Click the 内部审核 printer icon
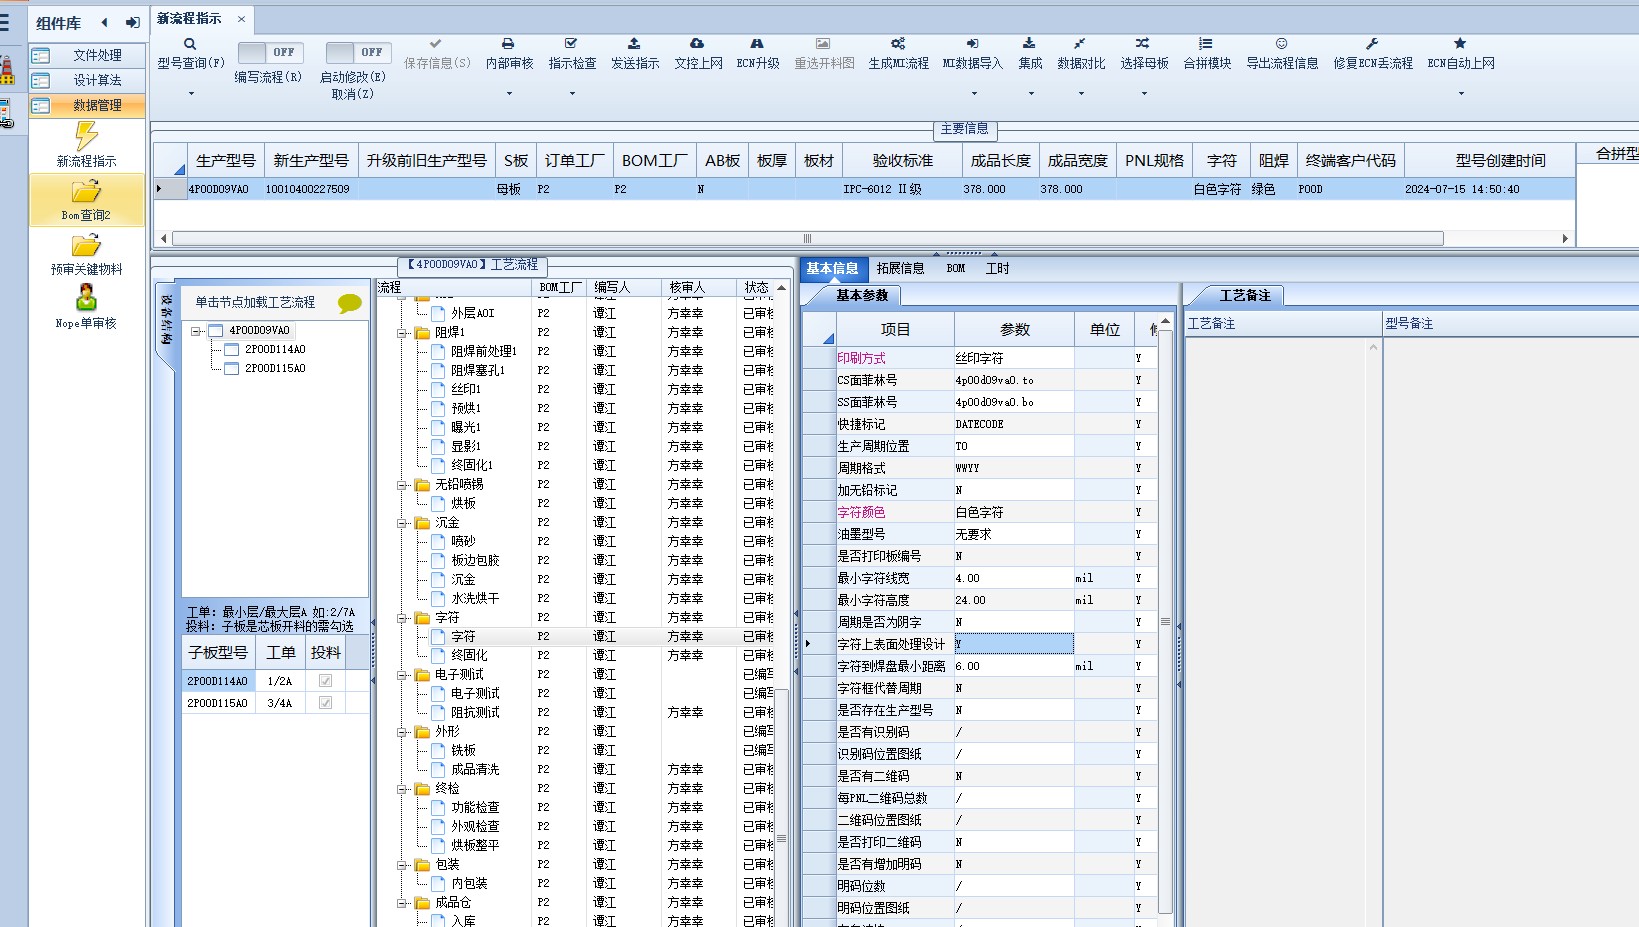Screen dimensions: 1639x927 [508, 44]
